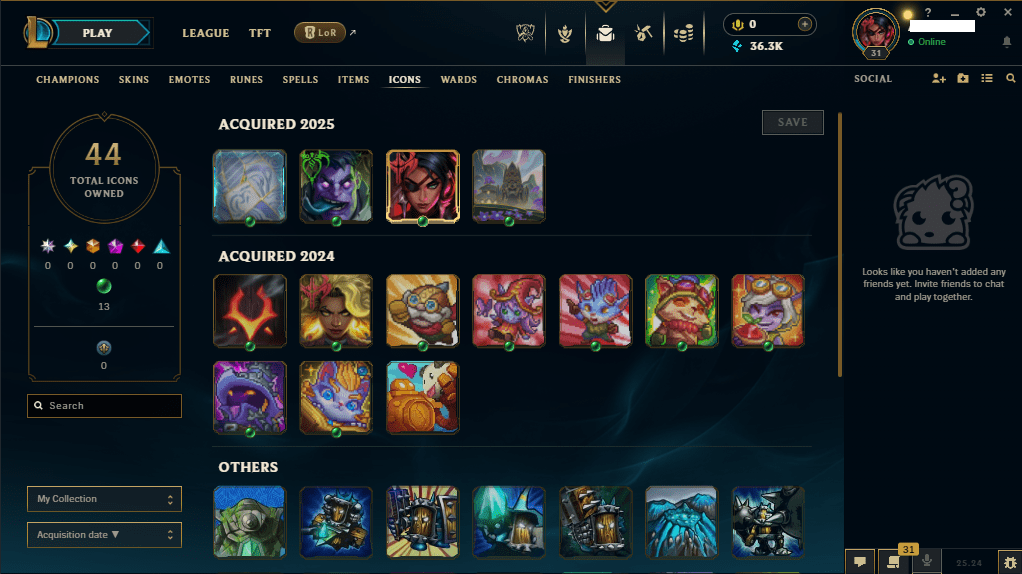Open the Clash crossed-banner icon
This screenshot has width=1022, height=574.
tap(525, 33)
